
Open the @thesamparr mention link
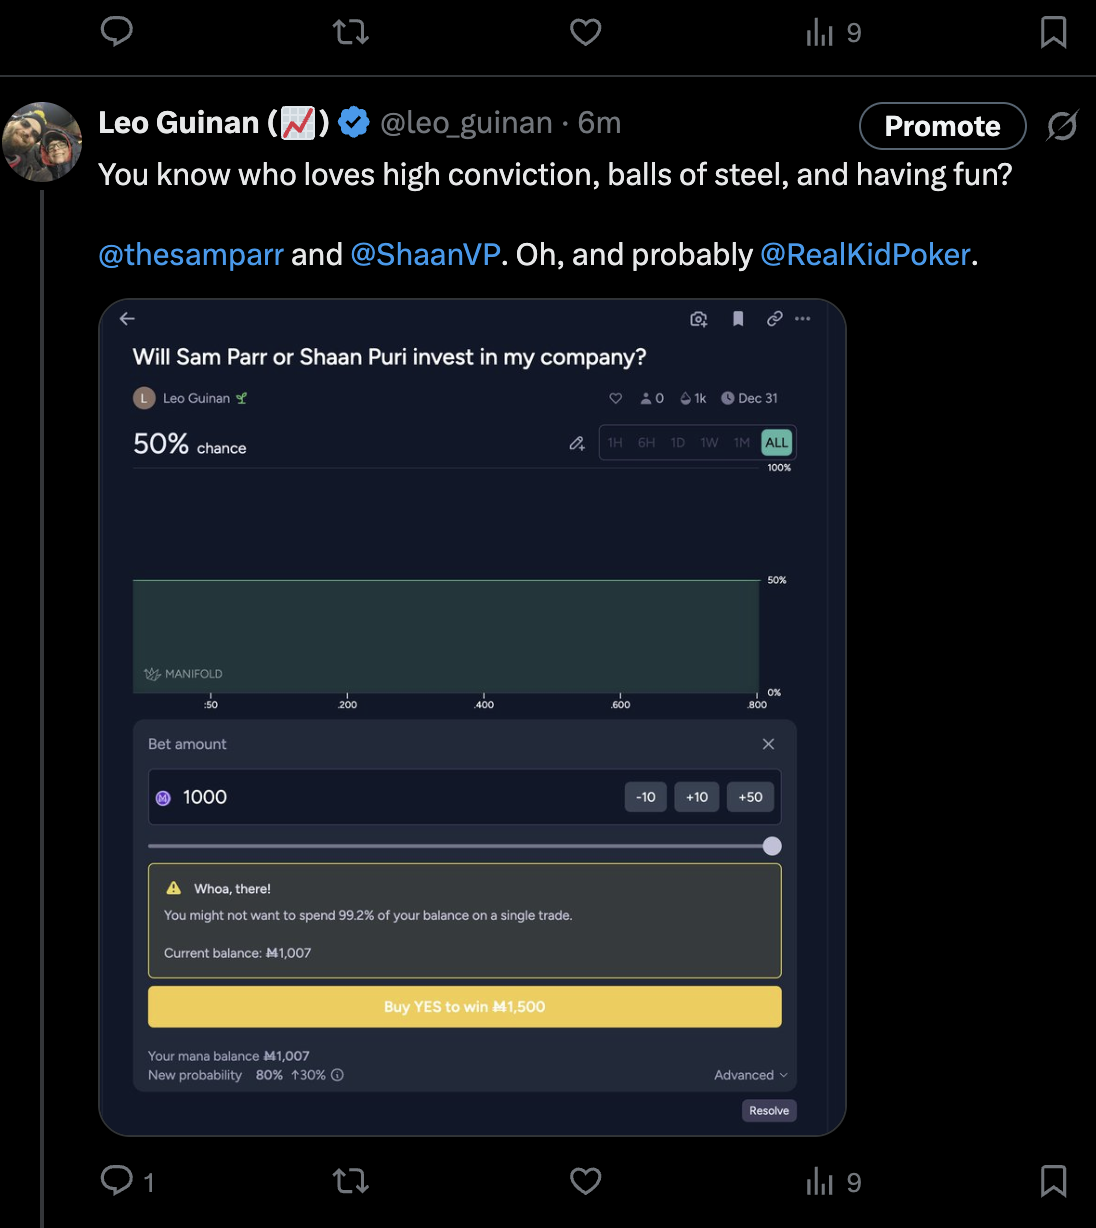point(191,255)
